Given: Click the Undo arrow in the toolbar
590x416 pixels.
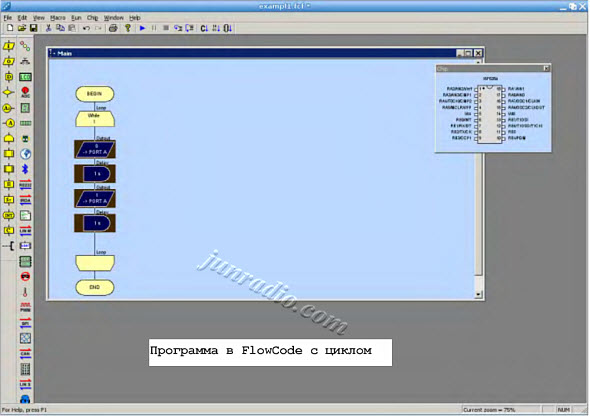Looking at the screenshot, I should pos(86,28).
